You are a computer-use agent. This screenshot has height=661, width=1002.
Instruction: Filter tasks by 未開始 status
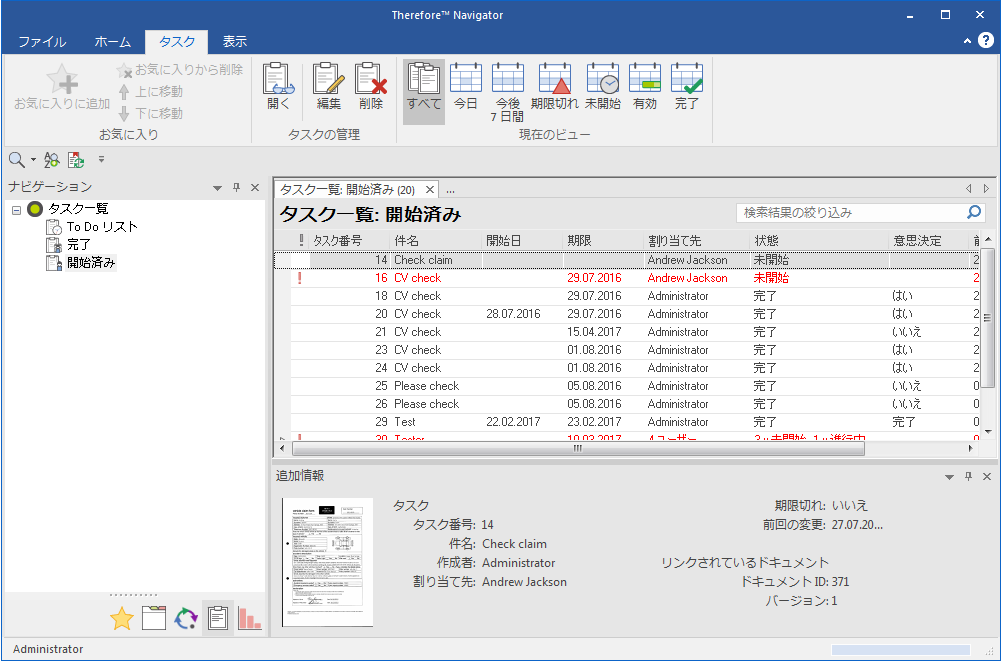click(603, 87)
